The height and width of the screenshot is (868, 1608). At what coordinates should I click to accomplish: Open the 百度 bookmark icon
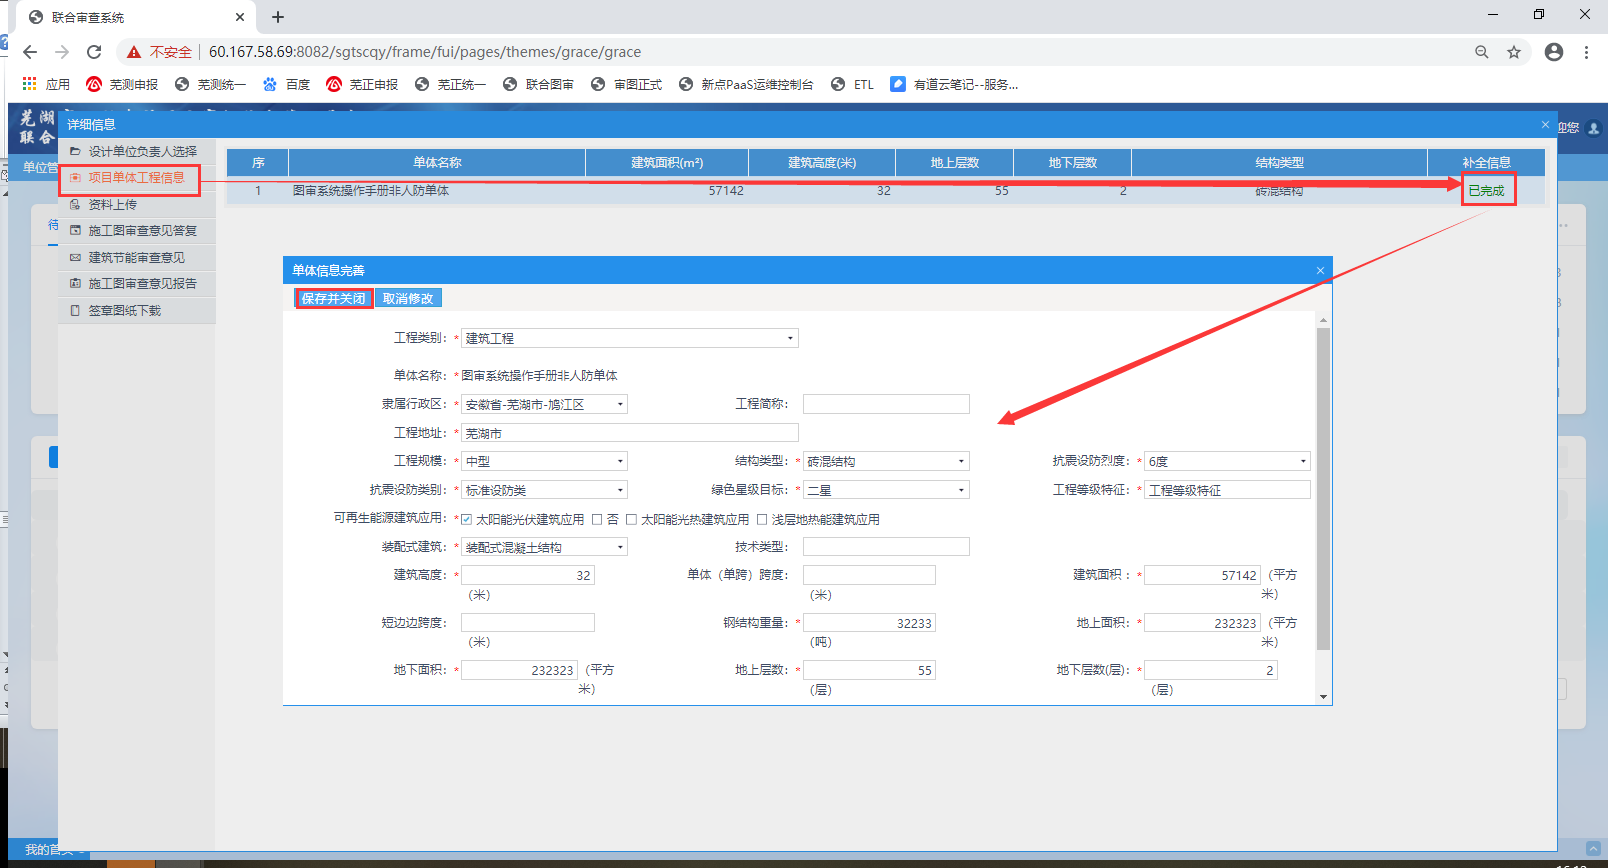click(270, 84)
